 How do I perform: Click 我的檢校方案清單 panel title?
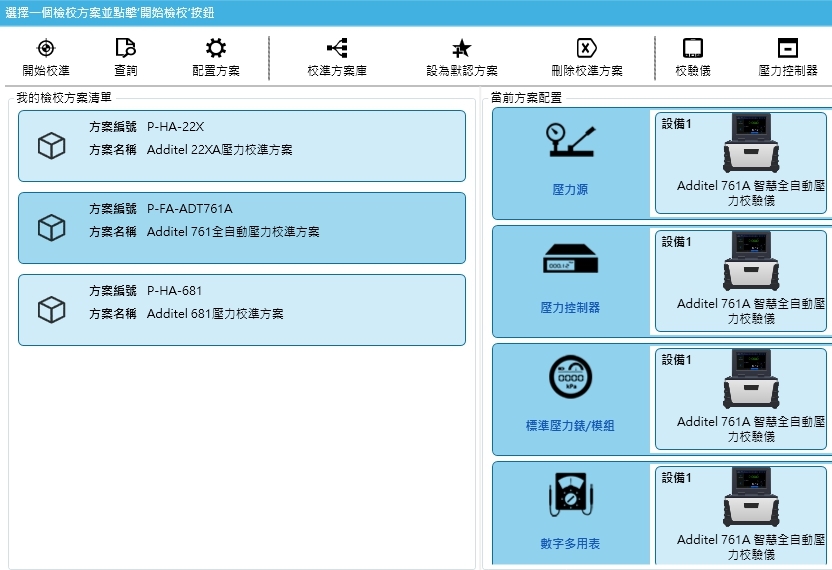(x=64, y=98)
